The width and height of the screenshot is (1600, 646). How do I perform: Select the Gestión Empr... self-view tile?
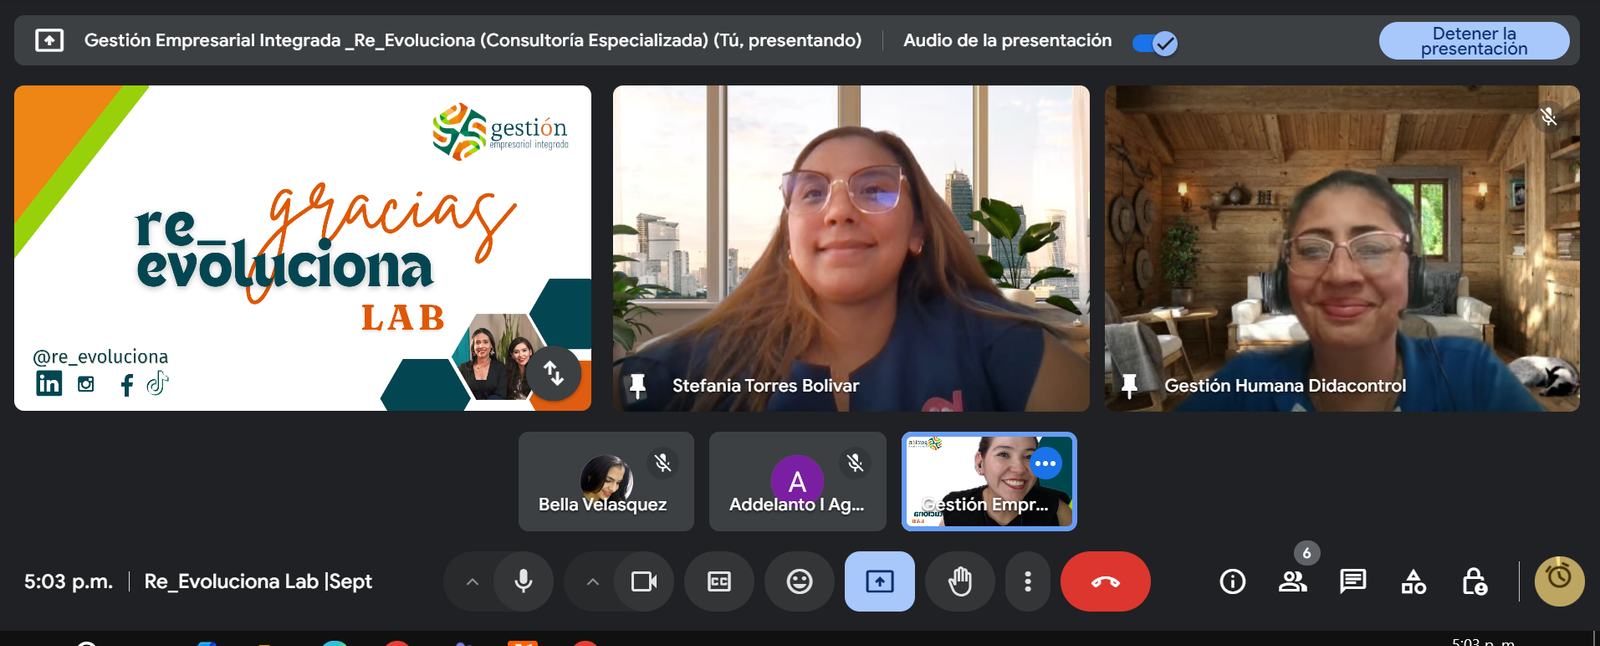coord(989,481)
